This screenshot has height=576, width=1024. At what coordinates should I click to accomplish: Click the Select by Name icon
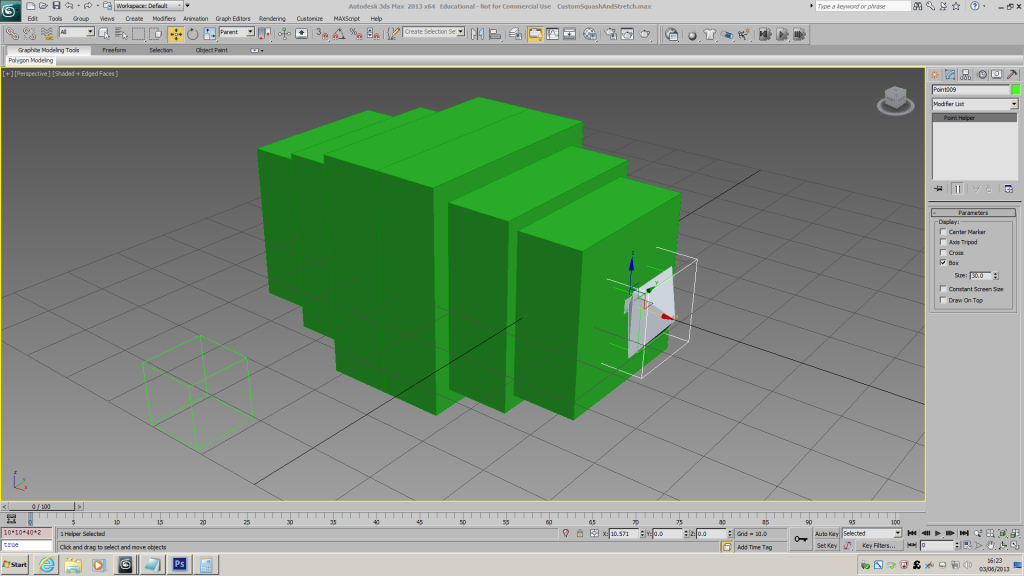point(119,33)
